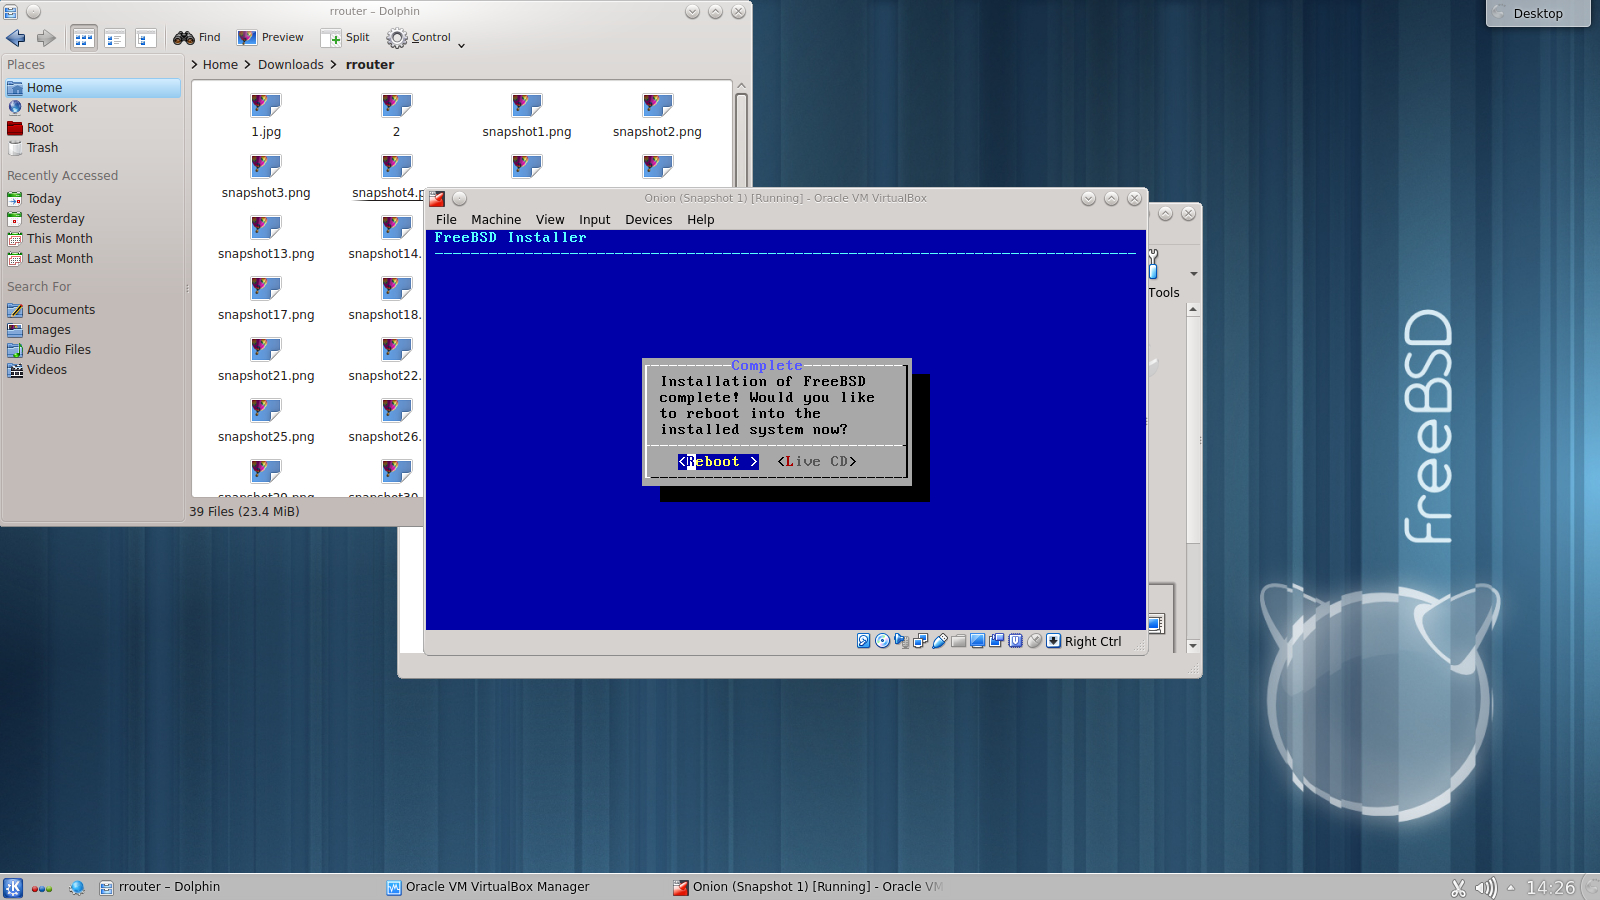Open Machine menu in VirtualBox VM window
The height and width of the screenshot is (900, 1600).
tap(496, 220)
